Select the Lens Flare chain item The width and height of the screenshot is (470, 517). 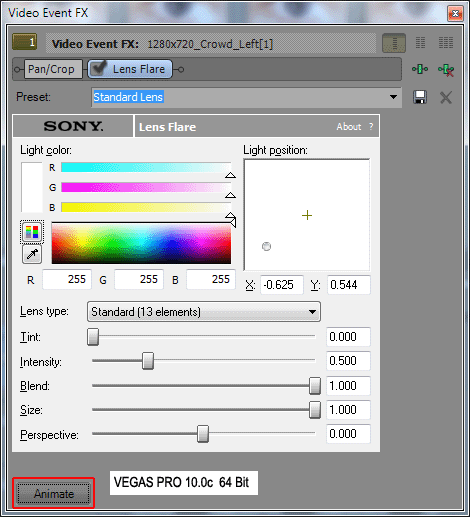[x=130, y=69]
